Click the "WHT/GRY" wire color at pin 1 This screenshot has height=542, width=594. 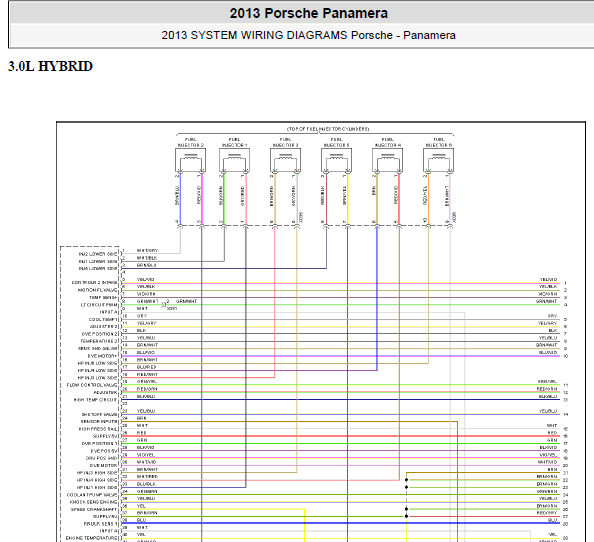point(147,250)
